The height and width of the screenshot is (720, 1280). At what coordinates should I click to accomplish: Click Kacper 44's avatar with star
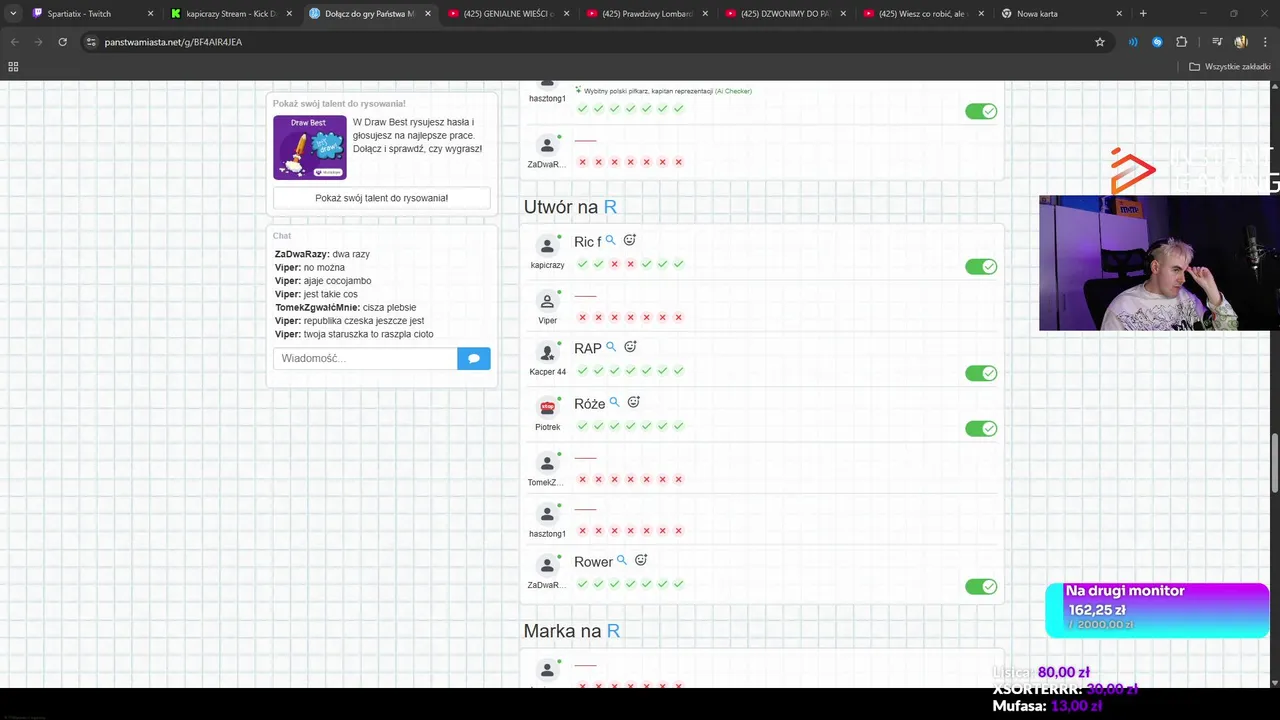click(547, 352)
